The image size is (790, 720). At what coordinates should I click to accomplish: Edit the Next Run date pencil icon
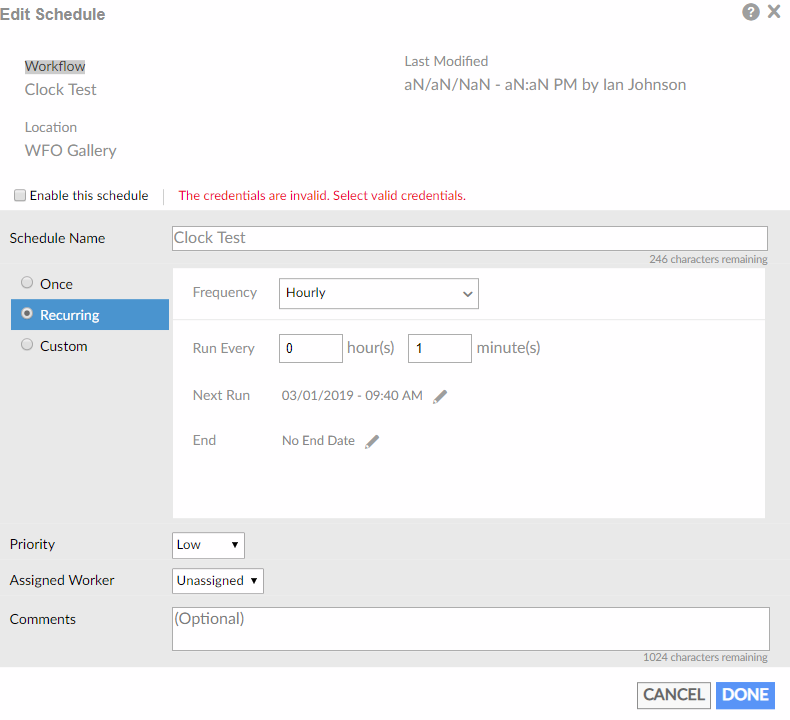tap(440, 397)
